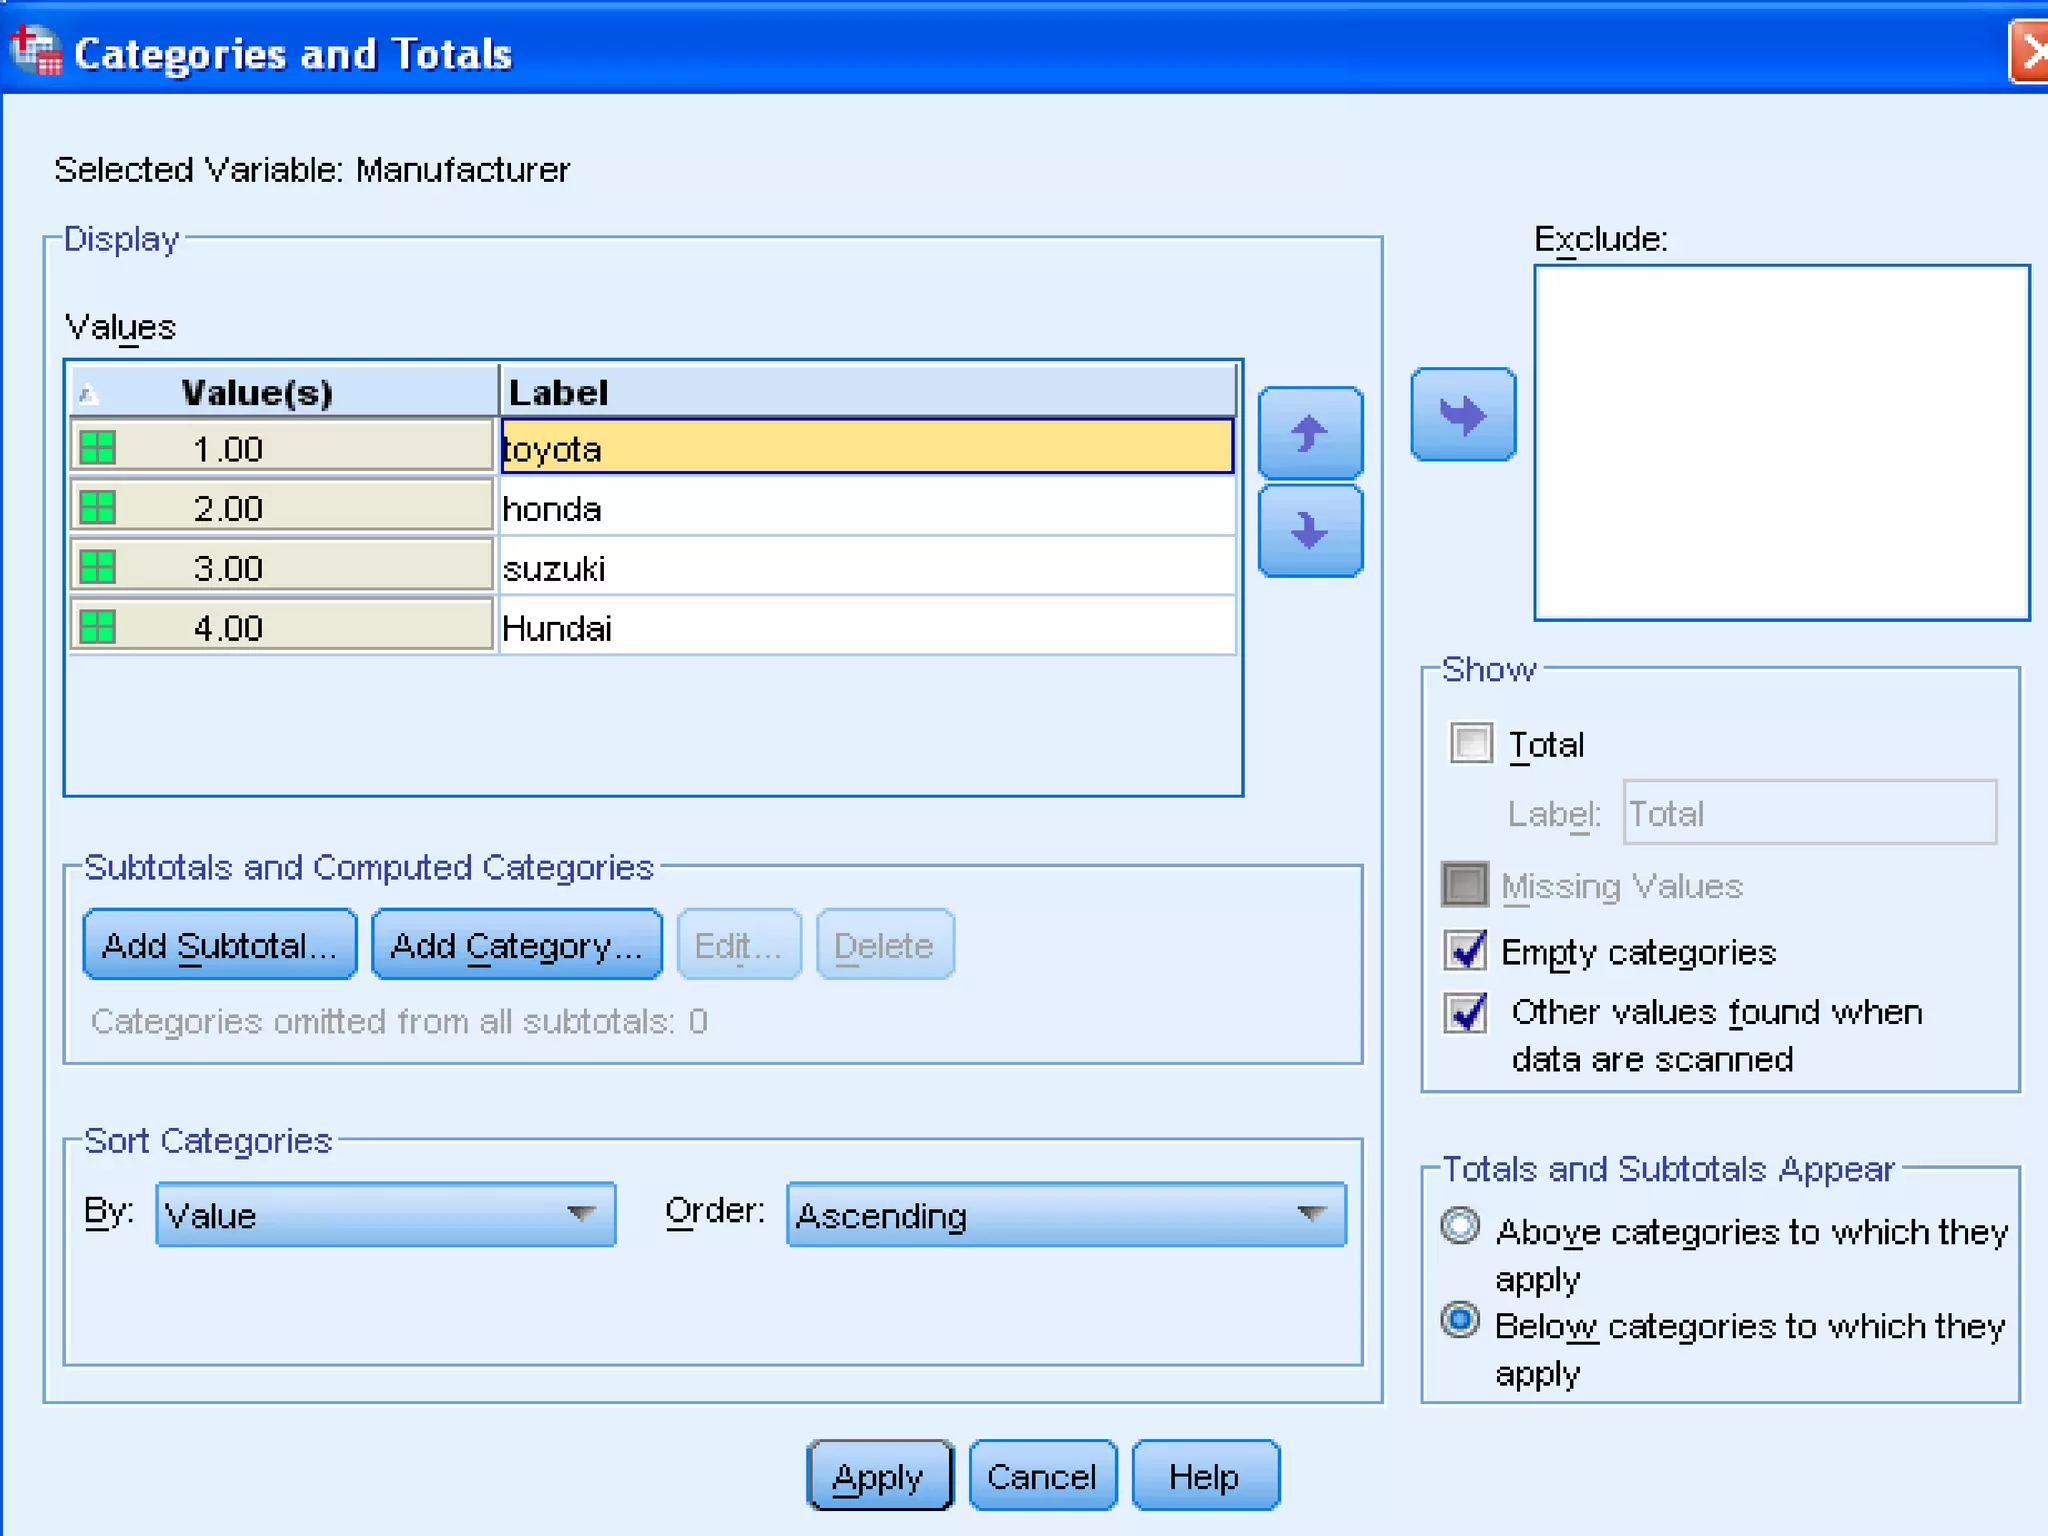
Task: Click green grid icon for value 4.00
Action: [x=98, y=627]
